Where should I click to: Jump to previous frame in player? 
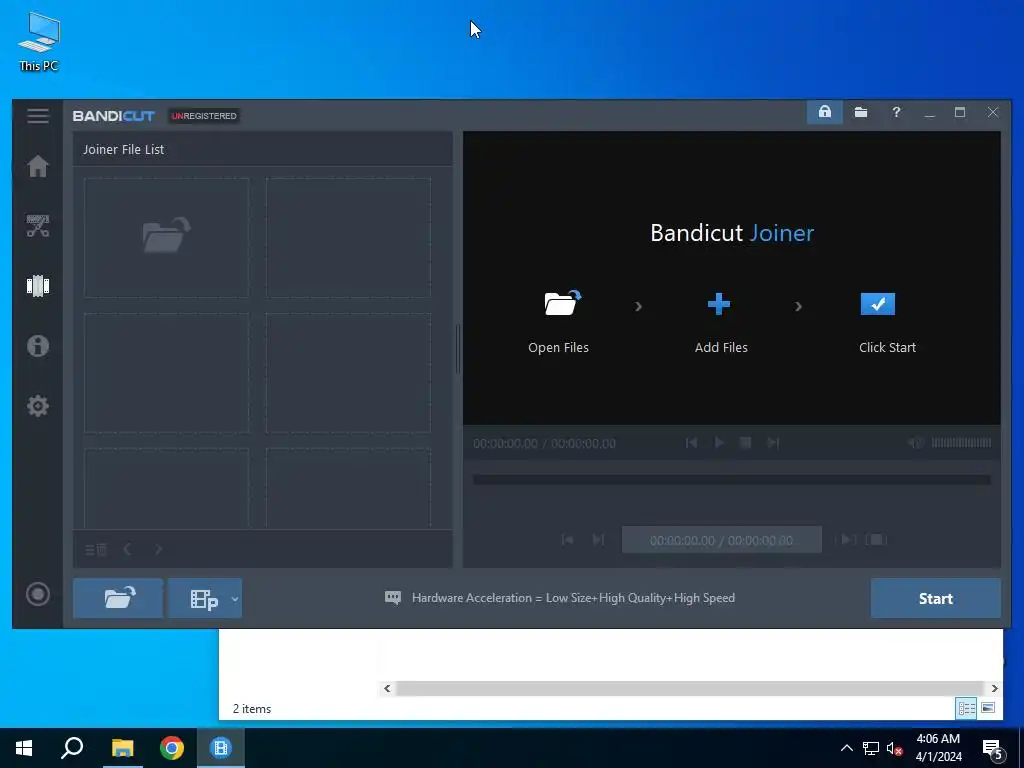691,443
